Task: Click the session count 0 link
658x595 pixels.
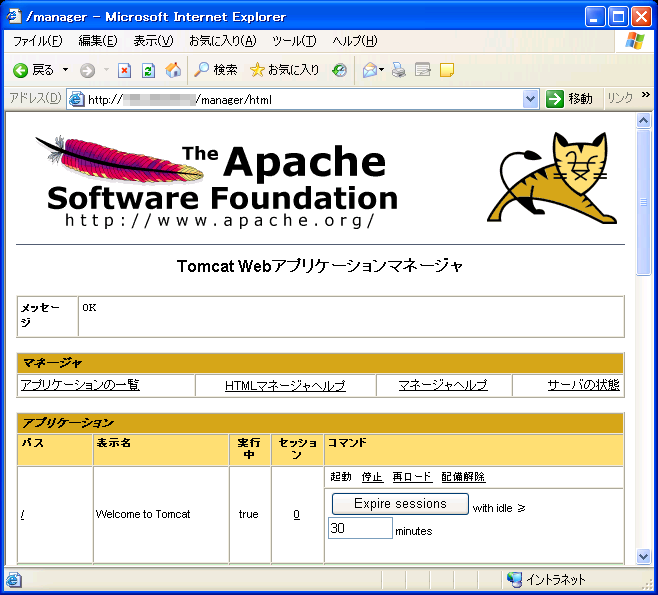Action: tap(297, 514)
